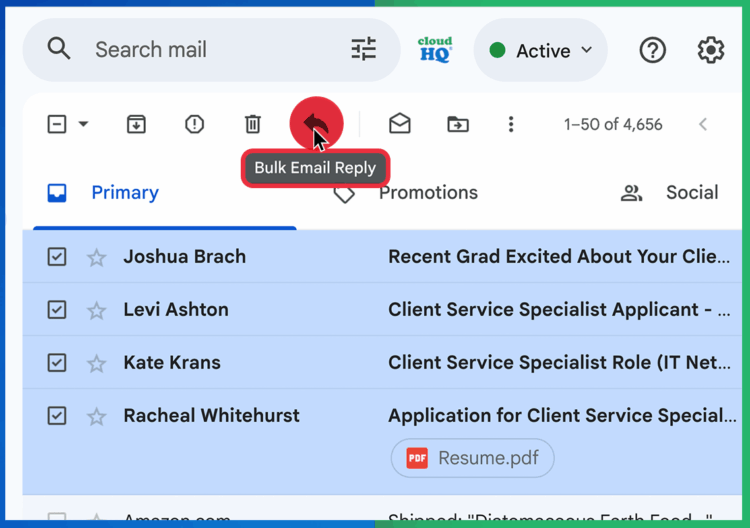
Task: Mark selected emails as read
Action: 400,124
